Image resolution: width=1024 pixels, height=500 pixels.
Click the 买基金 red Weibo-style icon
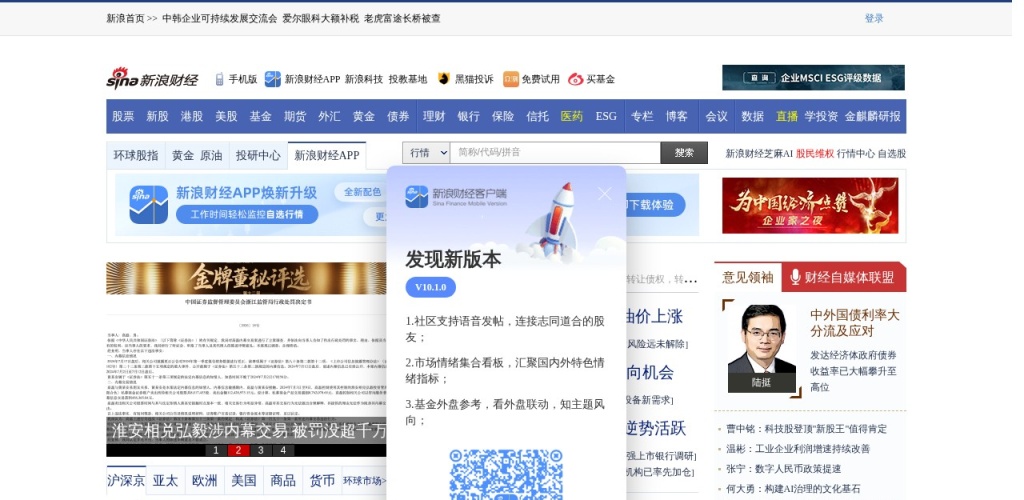(x=575, y=79)
